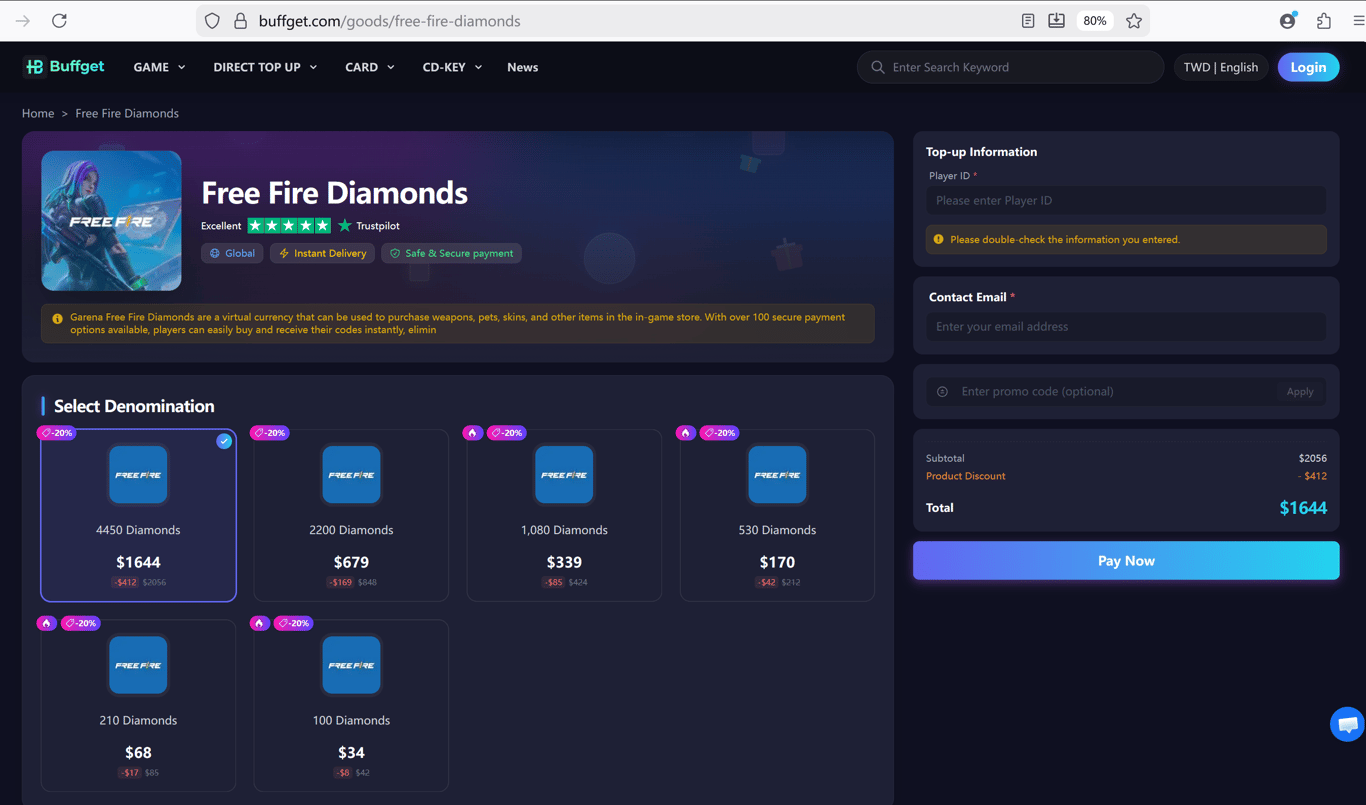Click the -20% tag on 4450 Diamonds
This screenshot has height=805, width=1366.
(57, 433)
